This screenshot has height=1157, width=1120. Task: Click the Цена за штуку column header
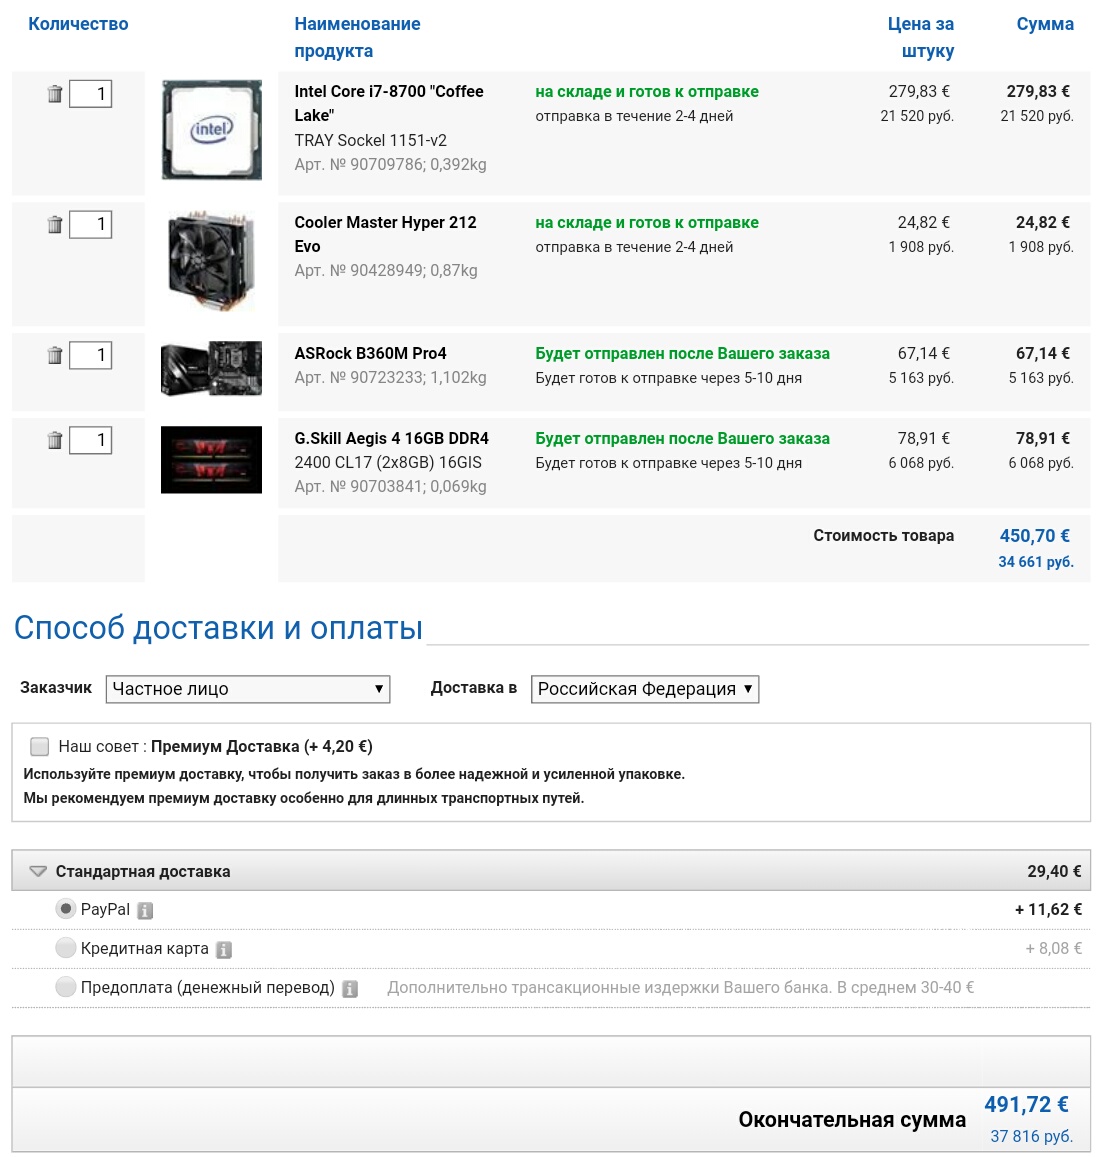(x=921, y=38)
